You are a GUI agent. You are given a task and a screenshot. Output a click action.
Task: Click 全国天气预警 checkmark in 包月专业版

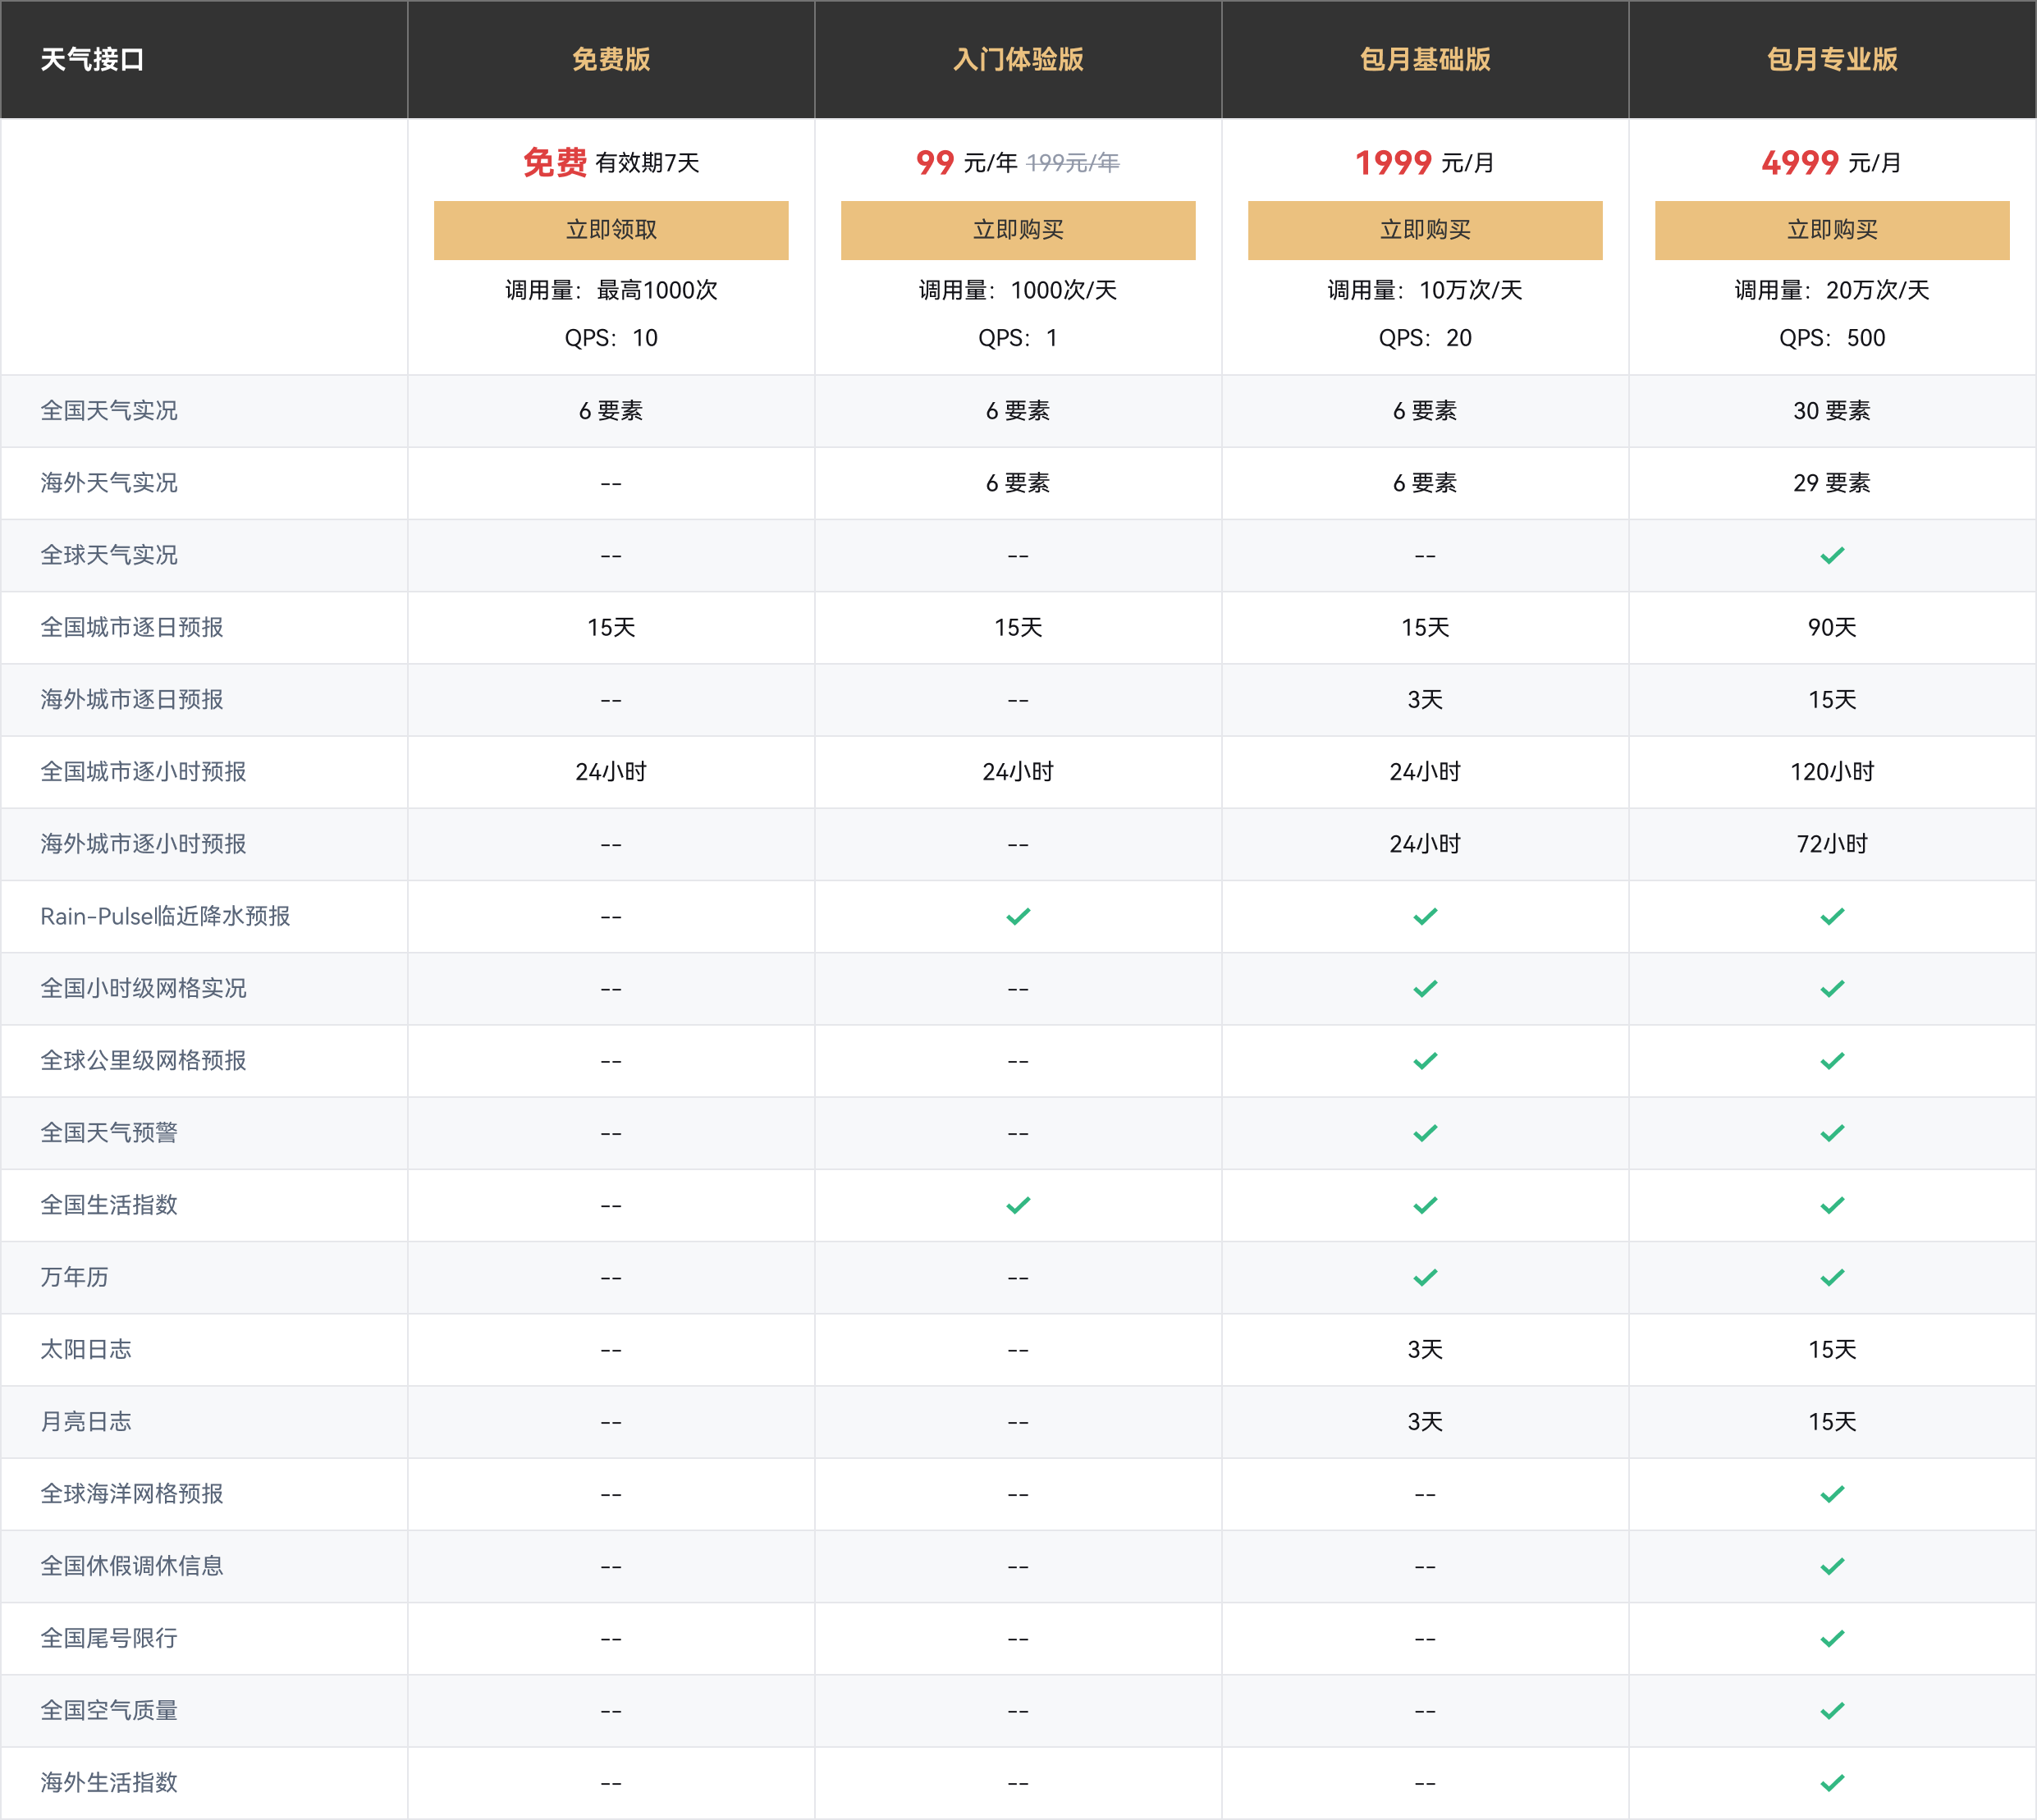coord(1832,1133)
